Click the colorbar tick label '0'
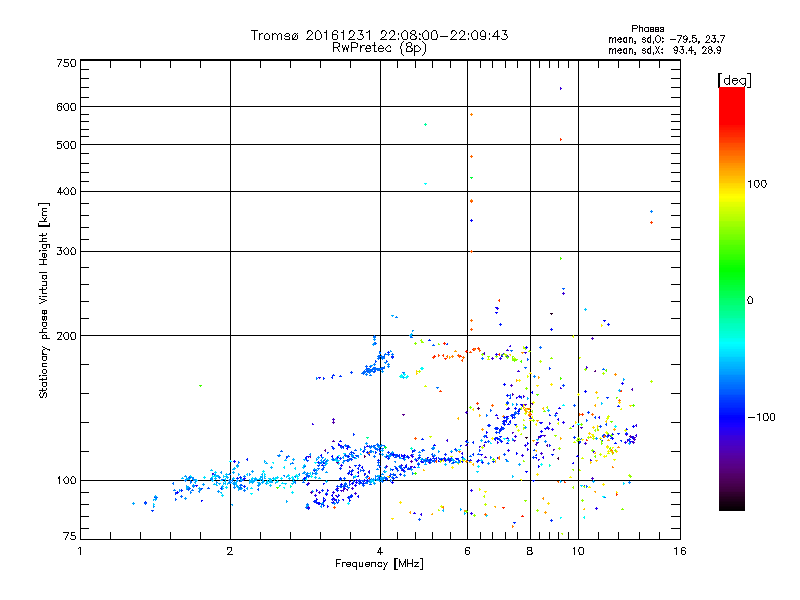The image size is (800, 600). click(750, 301)
